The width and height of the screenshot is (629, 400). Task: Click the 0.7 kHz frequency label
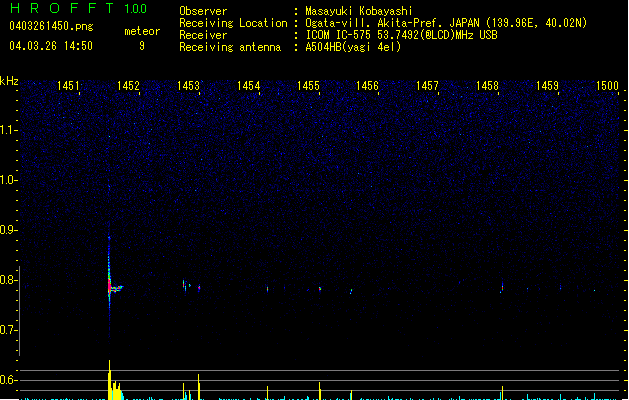9,330
